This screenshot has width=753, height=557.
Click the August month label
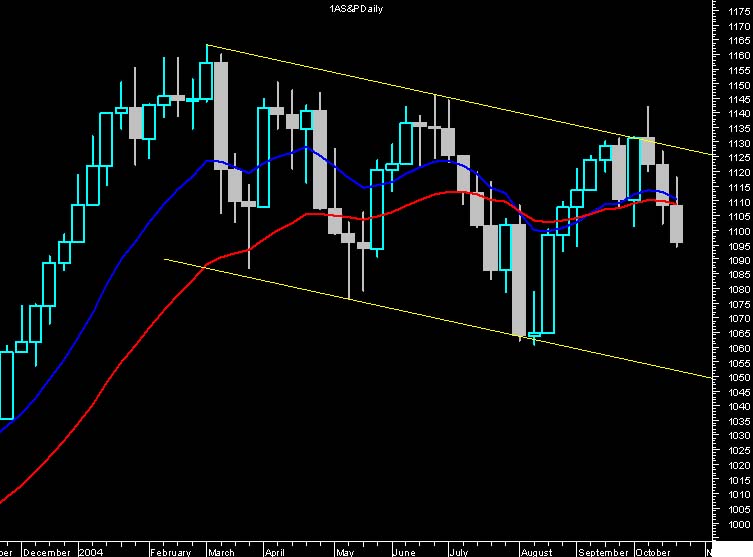pyautogui.click(x=537, y=552)
